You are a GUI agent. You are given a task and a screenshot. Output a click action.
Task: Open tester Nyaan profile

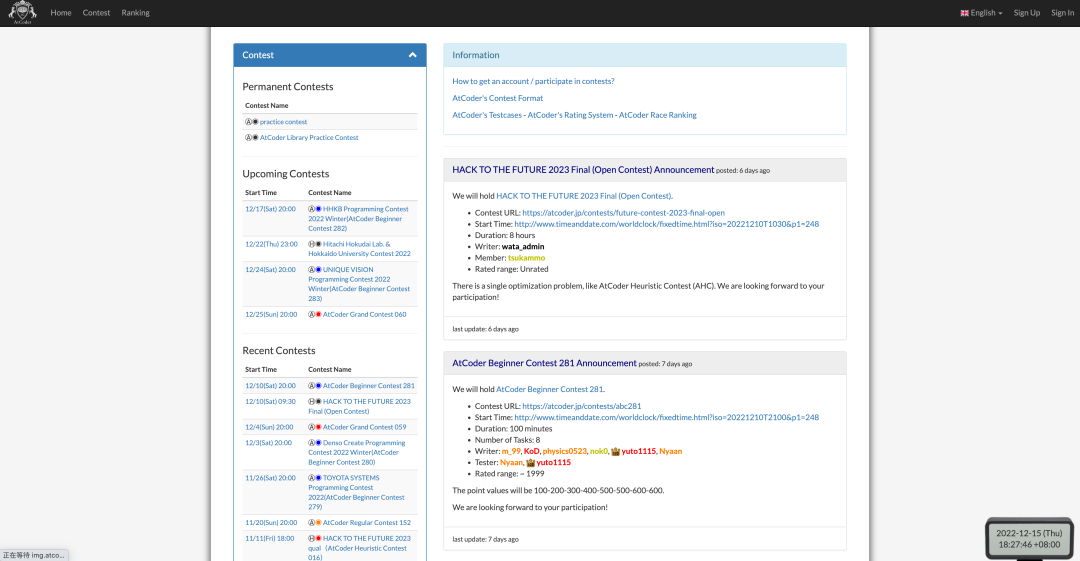(x=511, y=462)
